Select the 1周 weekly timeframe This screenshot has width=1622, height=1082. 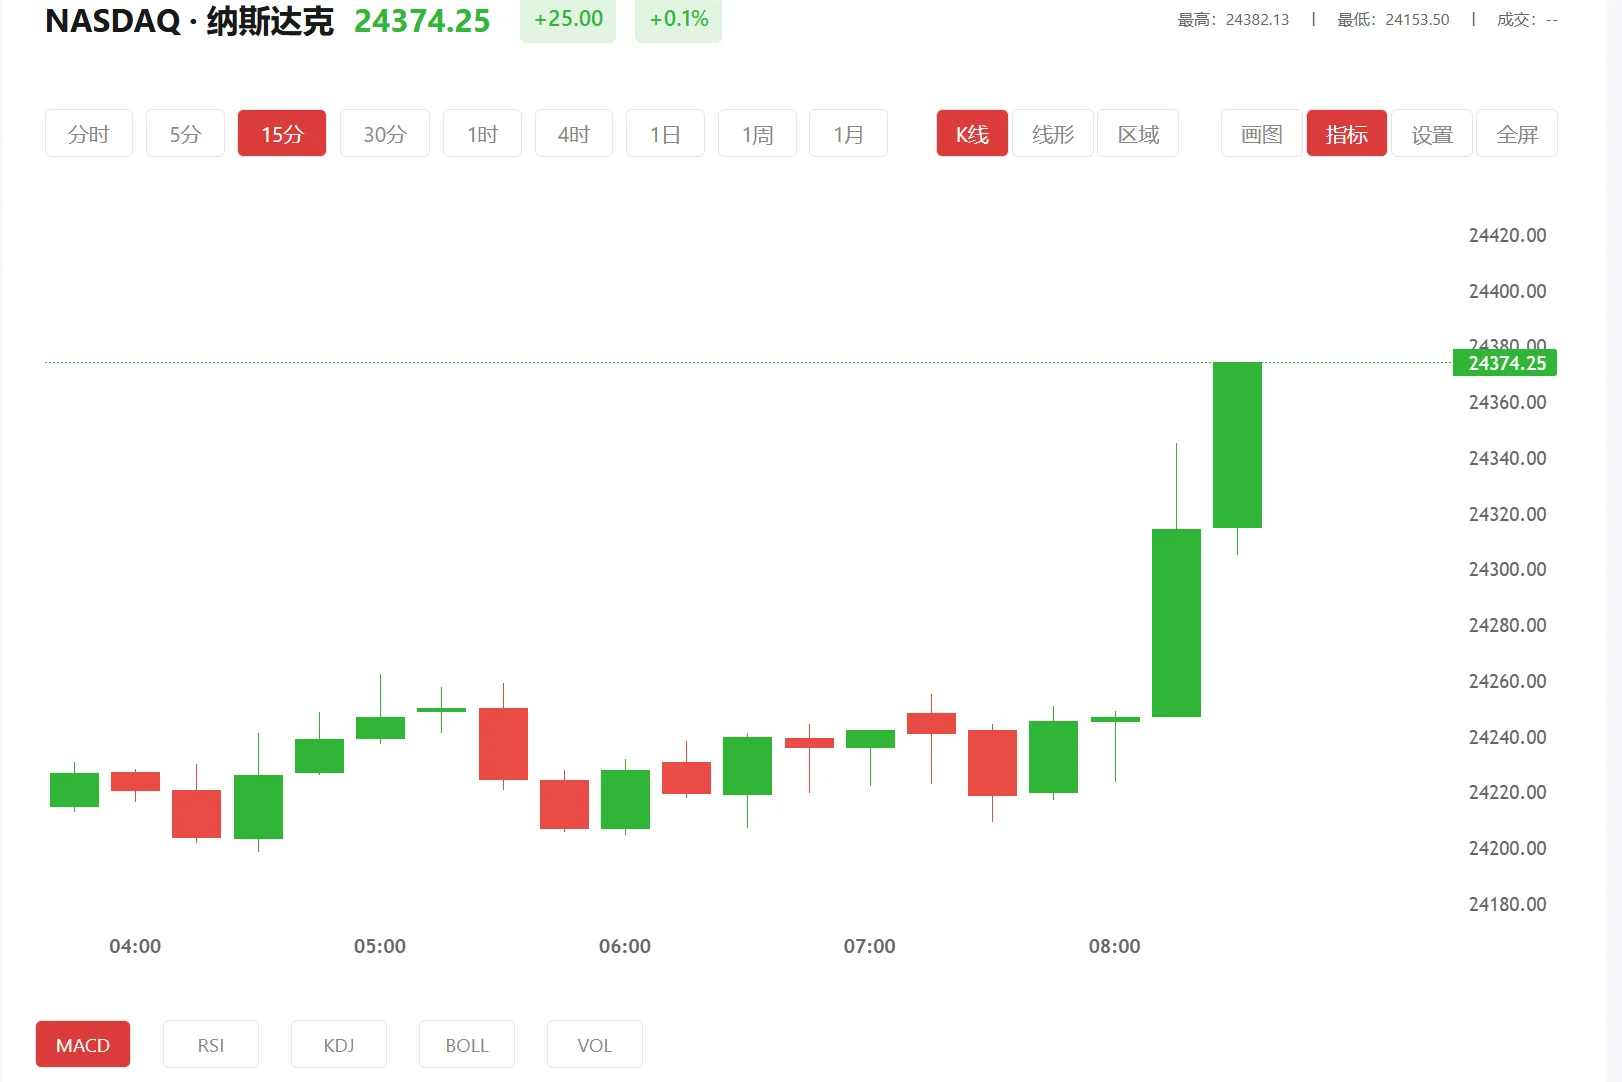(756, 132)
